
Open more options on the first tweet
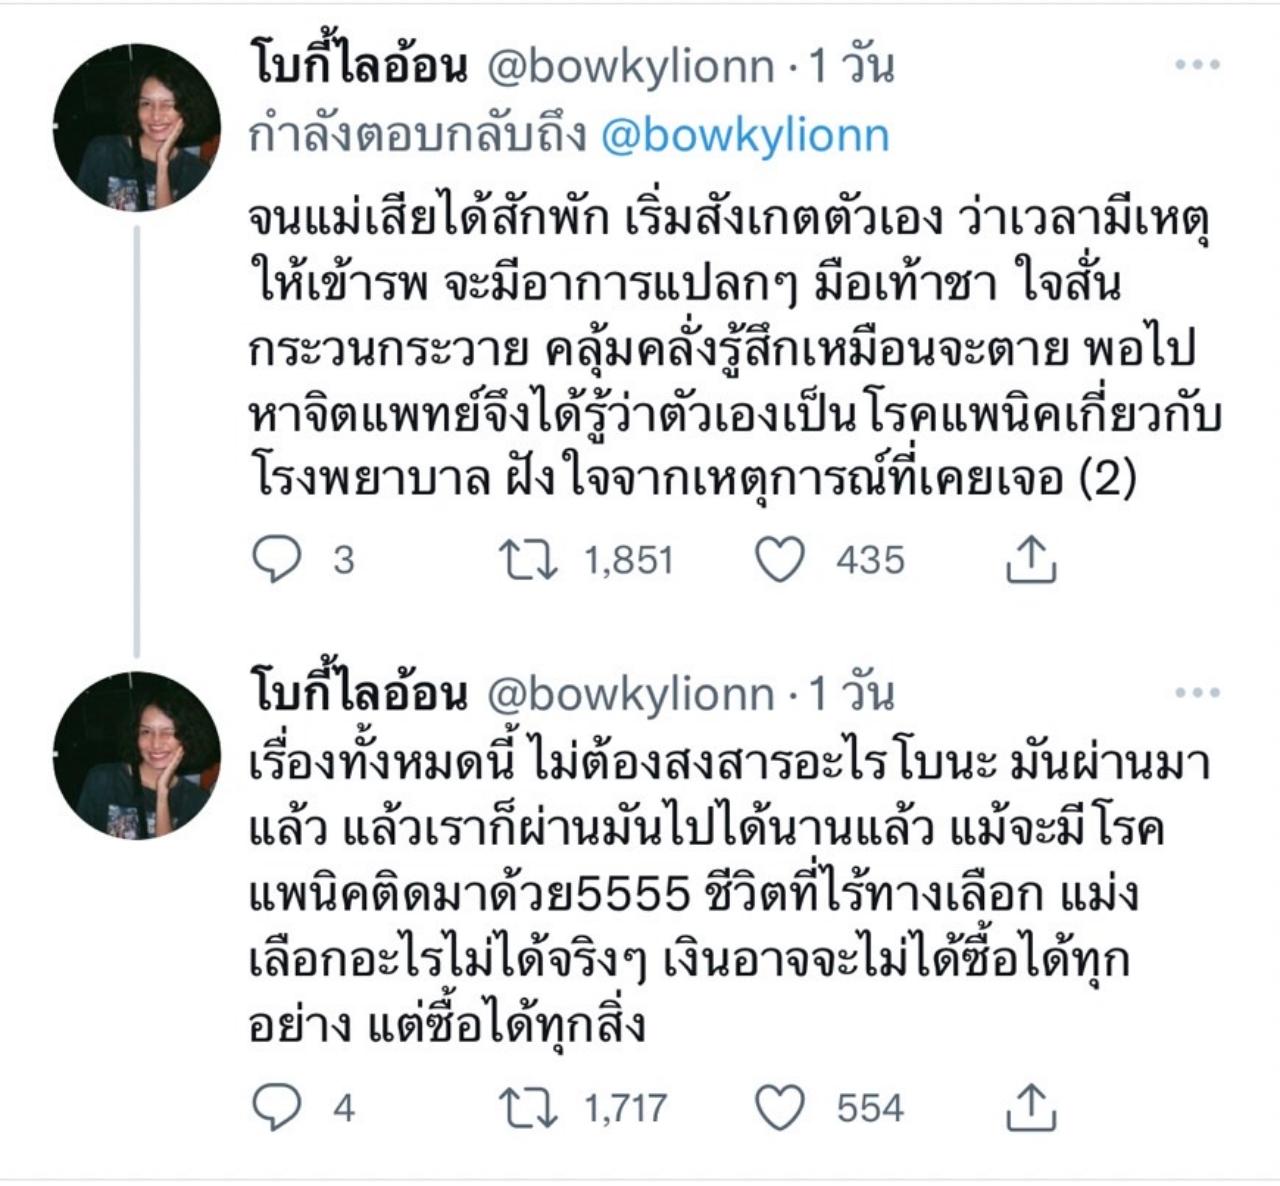[x=1197, y=65]
